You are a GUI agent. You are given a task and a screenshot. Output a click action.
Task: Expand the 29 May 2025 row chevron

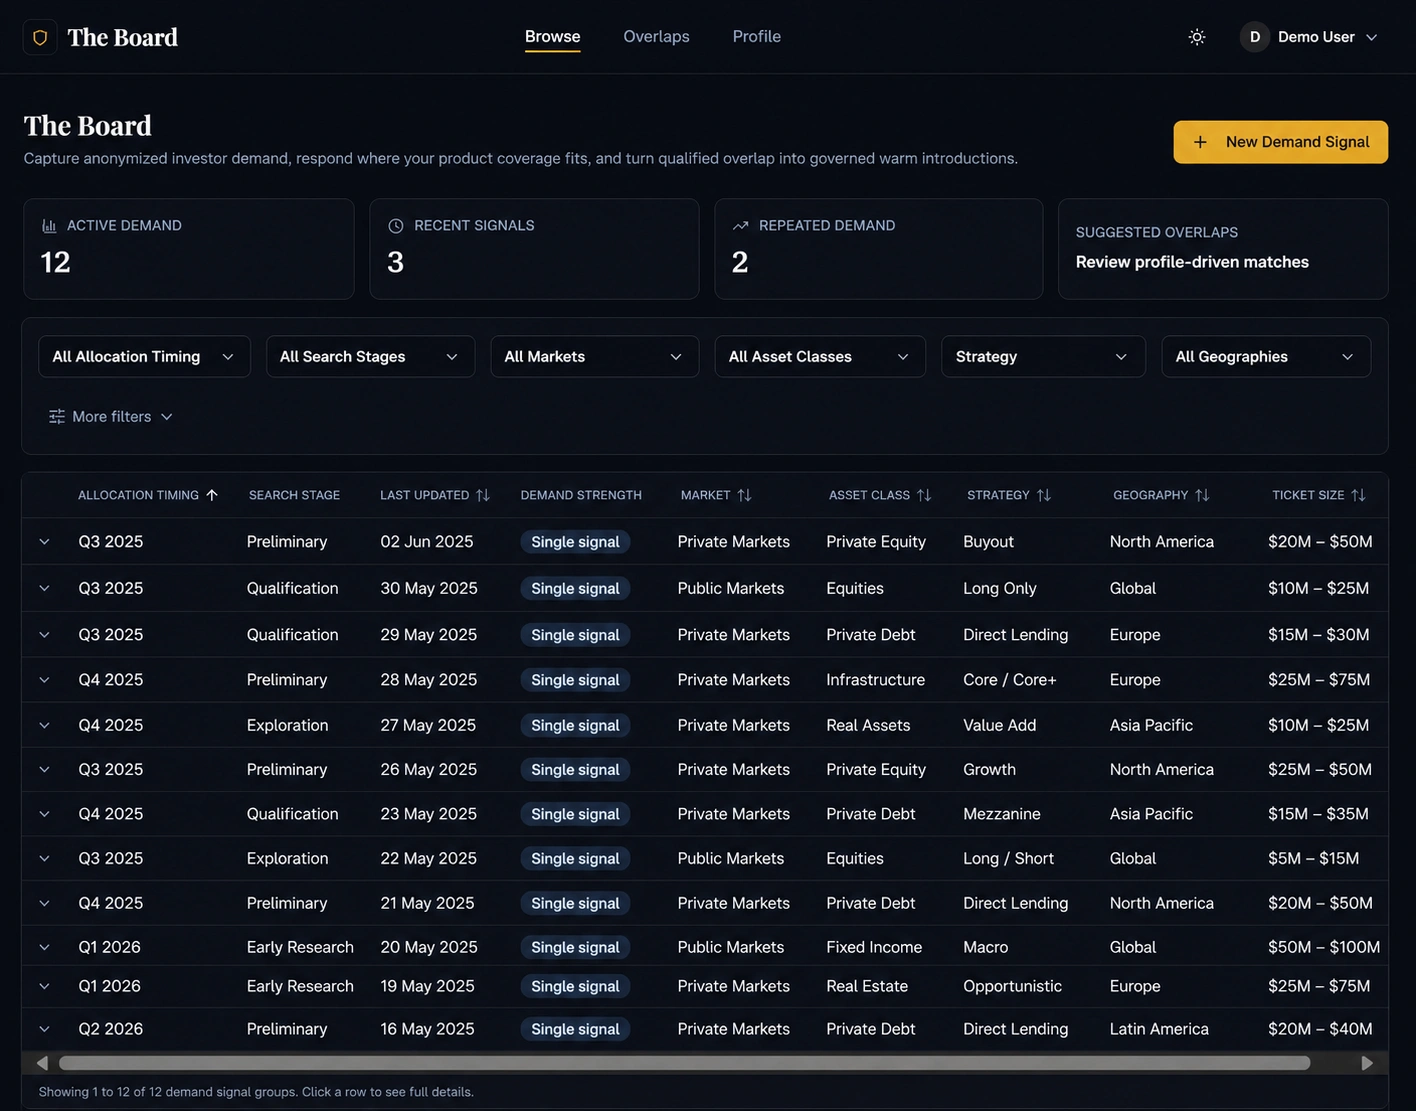[44, 634]
